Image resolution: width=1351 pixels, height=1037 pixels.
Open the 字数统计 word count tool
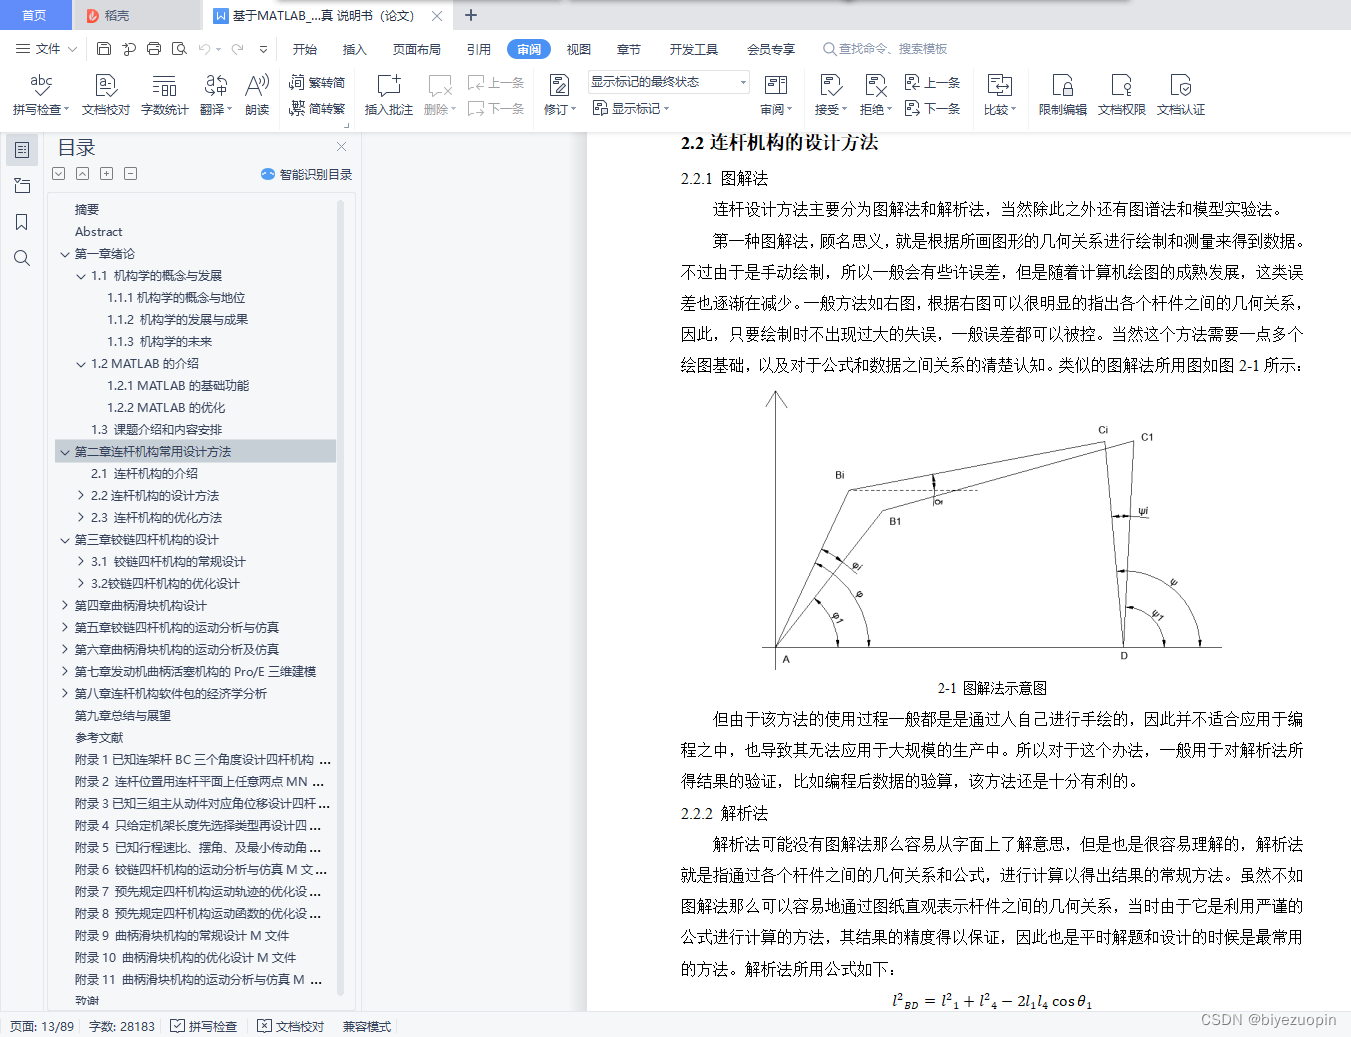(x=164, y=93)
